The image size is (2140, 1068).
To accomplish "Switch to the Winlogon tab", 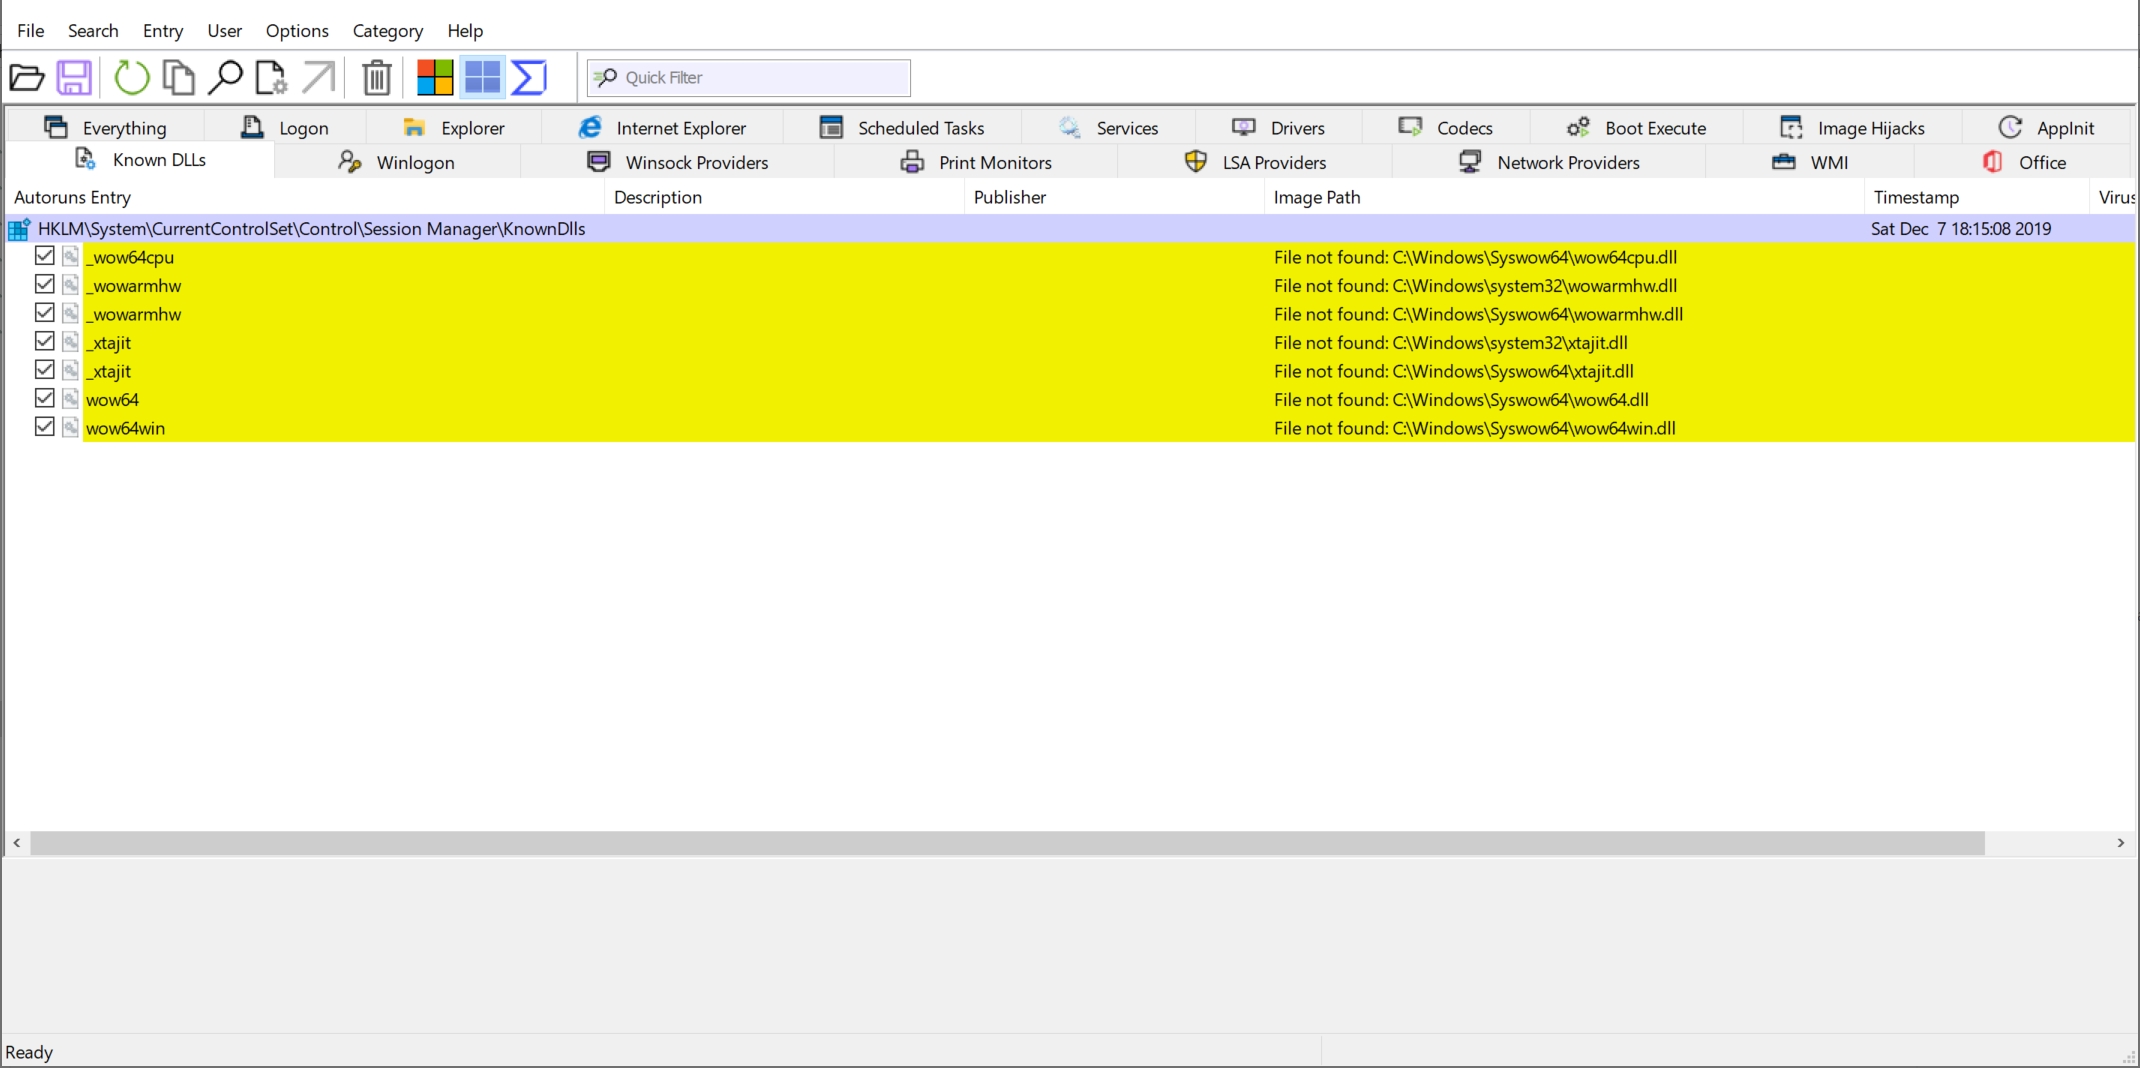I will click(397, 161).
